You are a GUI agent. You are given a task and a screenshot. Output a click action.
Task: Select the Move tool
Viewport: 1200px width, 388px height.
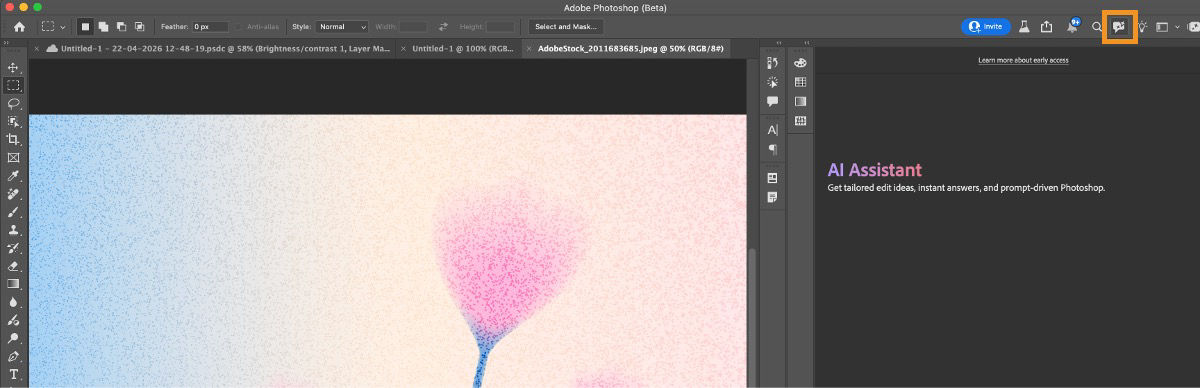[14, 67]
